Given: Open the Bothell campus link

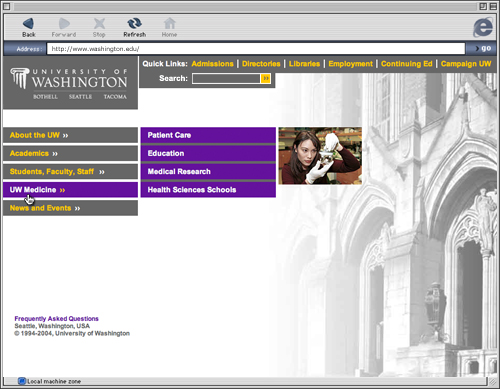Looking at the screenshot, I should tap(45, 97).
